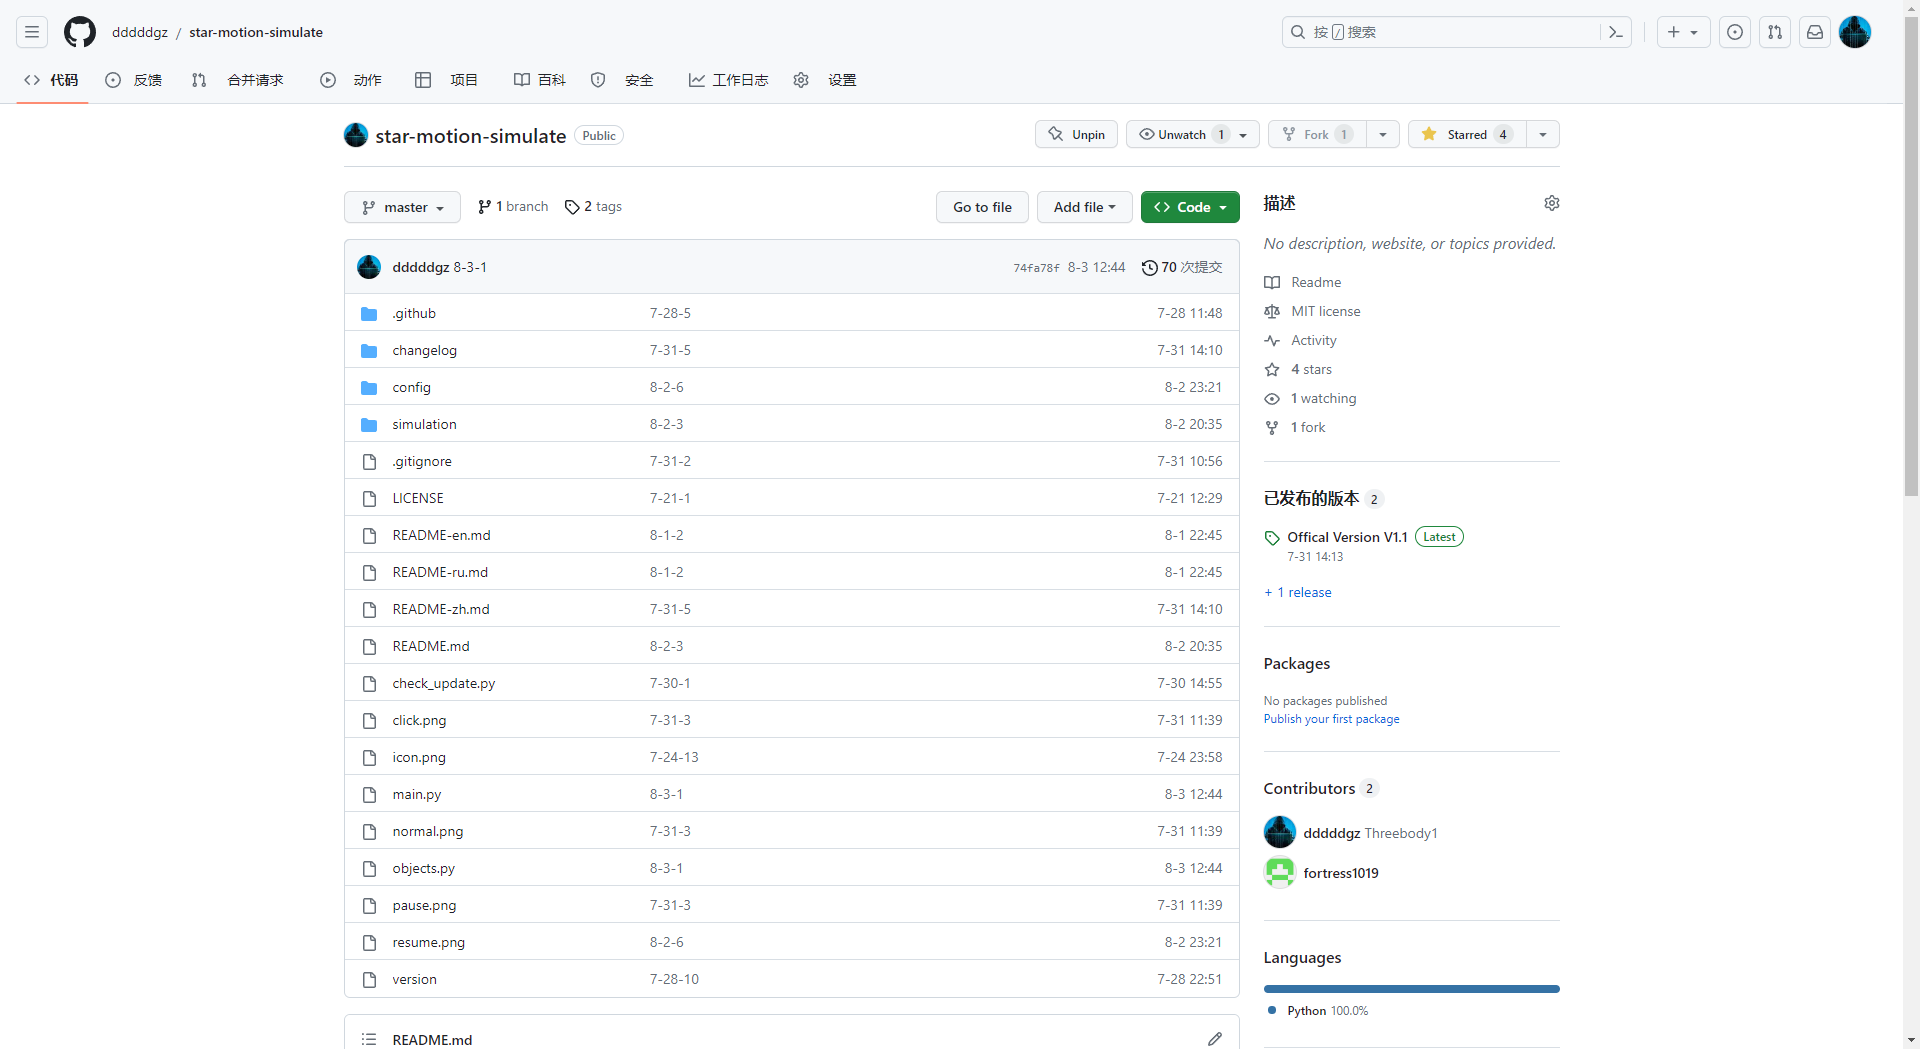Switch to the 反馈 tab
Screen dimensions: 1920x1049
click(x=134, y=80)
